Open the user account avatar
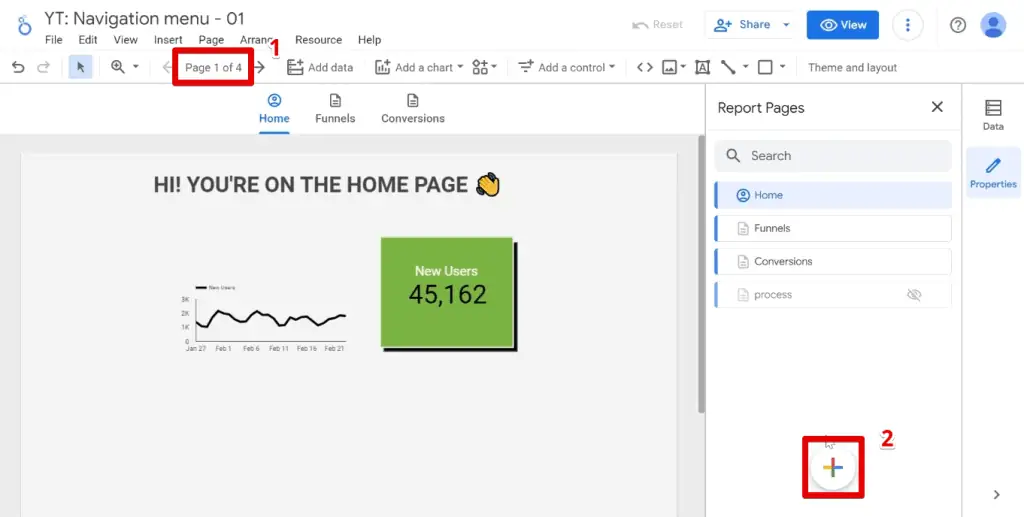The width and height of the screenshot is (1024, 517). tap(993, 25)
